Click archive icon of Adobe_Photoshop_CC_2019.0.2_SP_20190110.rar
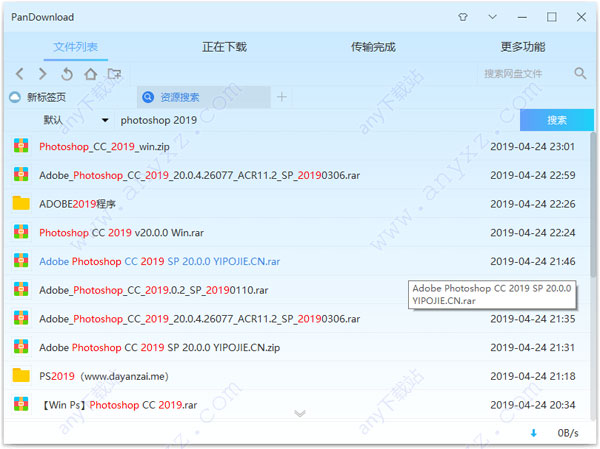Viewport: 600px width, 449px height. [x=21, y=289]
